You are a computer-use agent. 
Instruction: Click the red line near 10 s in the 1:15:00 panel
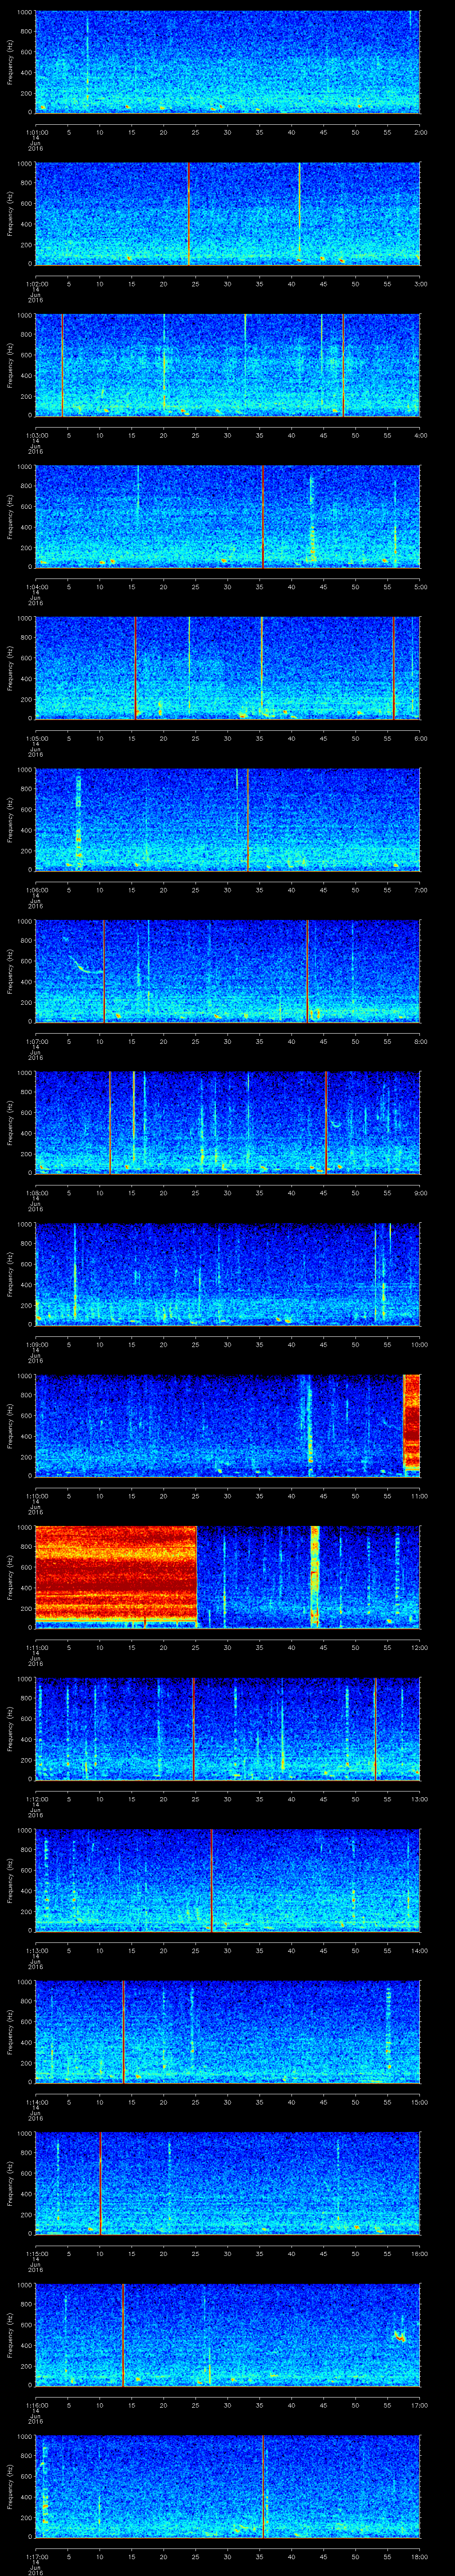click(x=101, y=2183)
